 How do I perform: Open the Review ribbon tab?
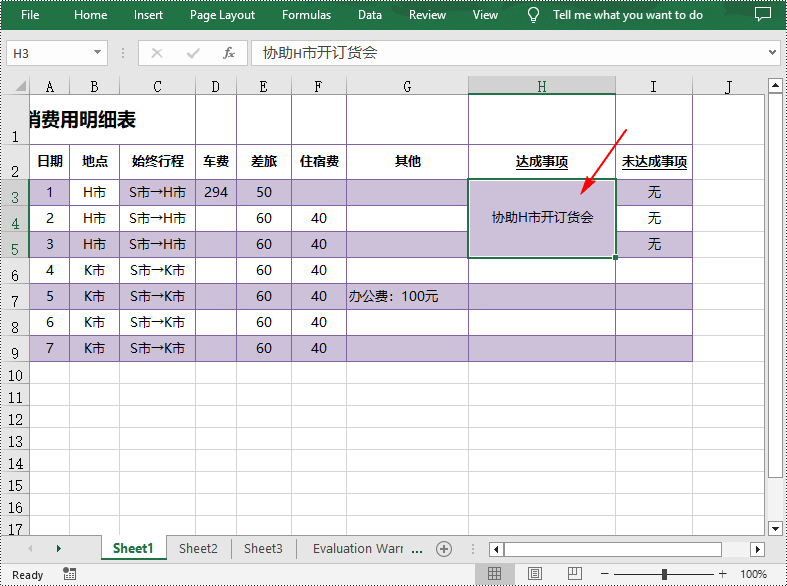(x=427, y=15)
